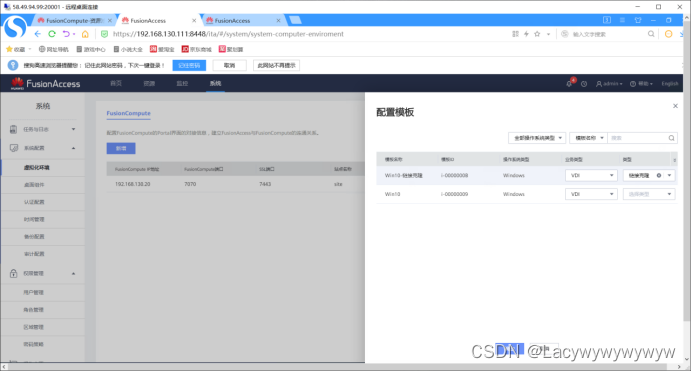Click the green security shield in the address bar
The image size is (691, 371).
click(x=104, y=34)
